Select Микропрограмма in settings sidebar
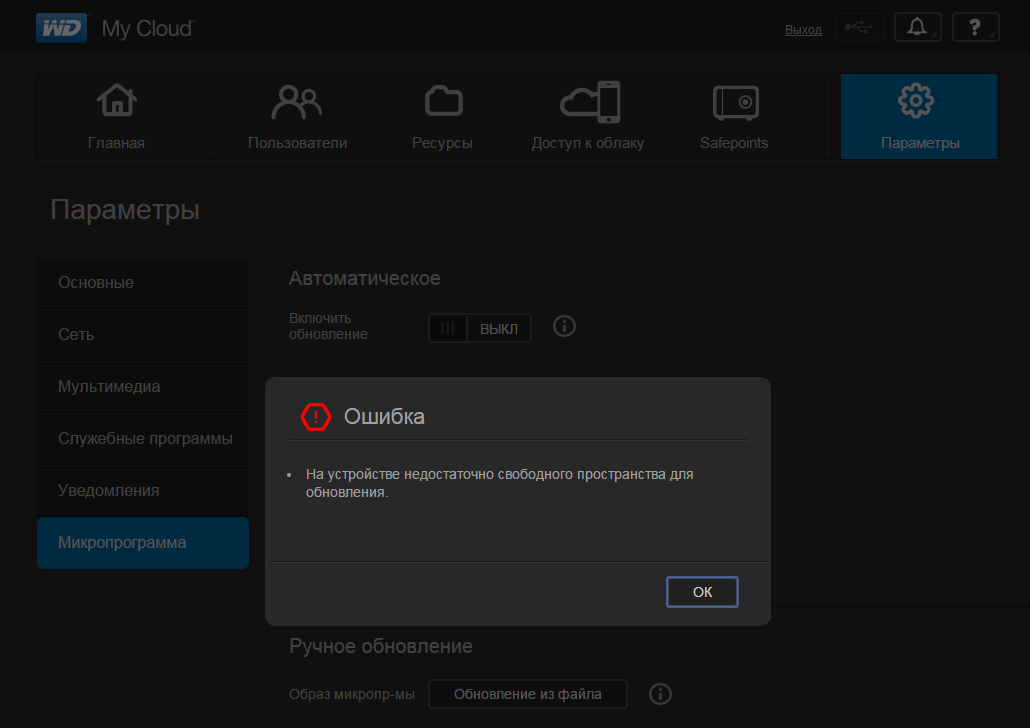The height and width of the screenshot is (728, 1030). click(143, 543)
